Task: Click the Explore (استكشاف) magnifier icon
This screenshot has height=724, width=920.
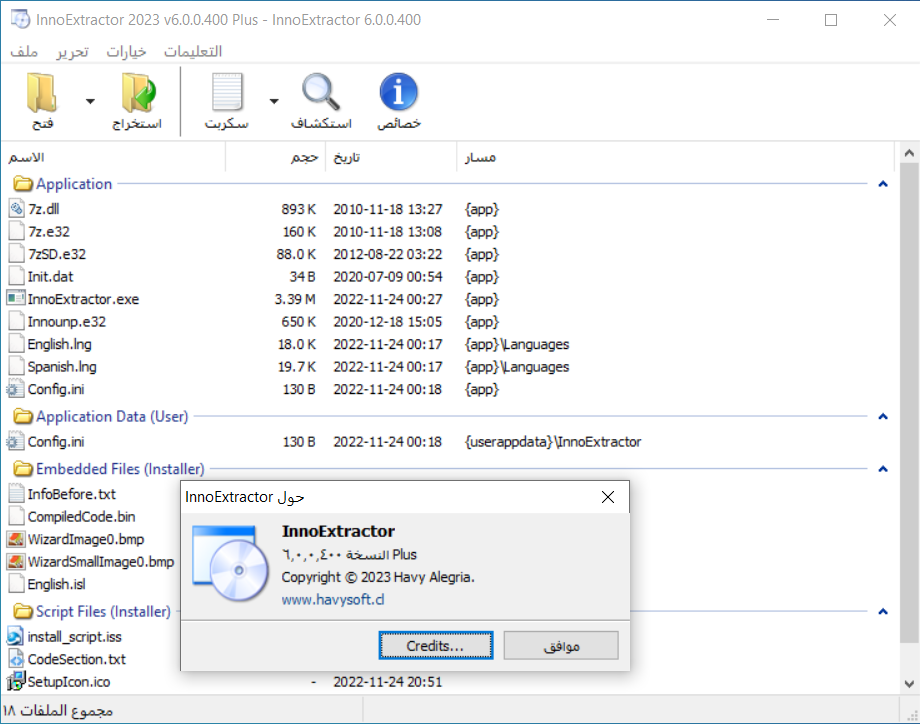Action: (x=321, y=92)
